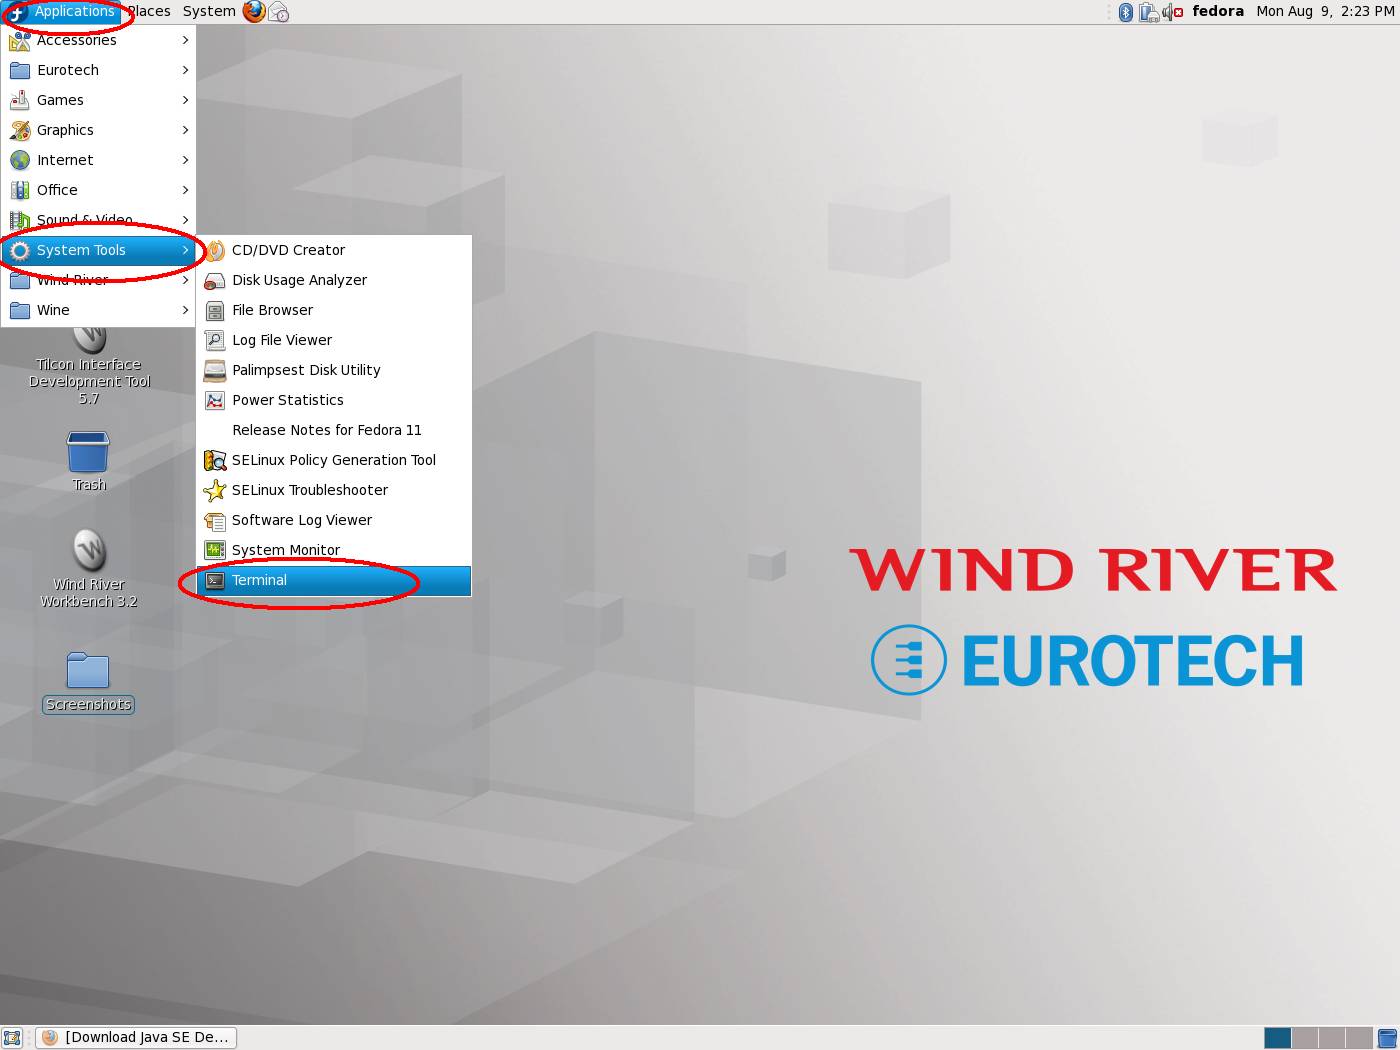
Task: Click the Graphics category icon
Action: pos(20,130)
